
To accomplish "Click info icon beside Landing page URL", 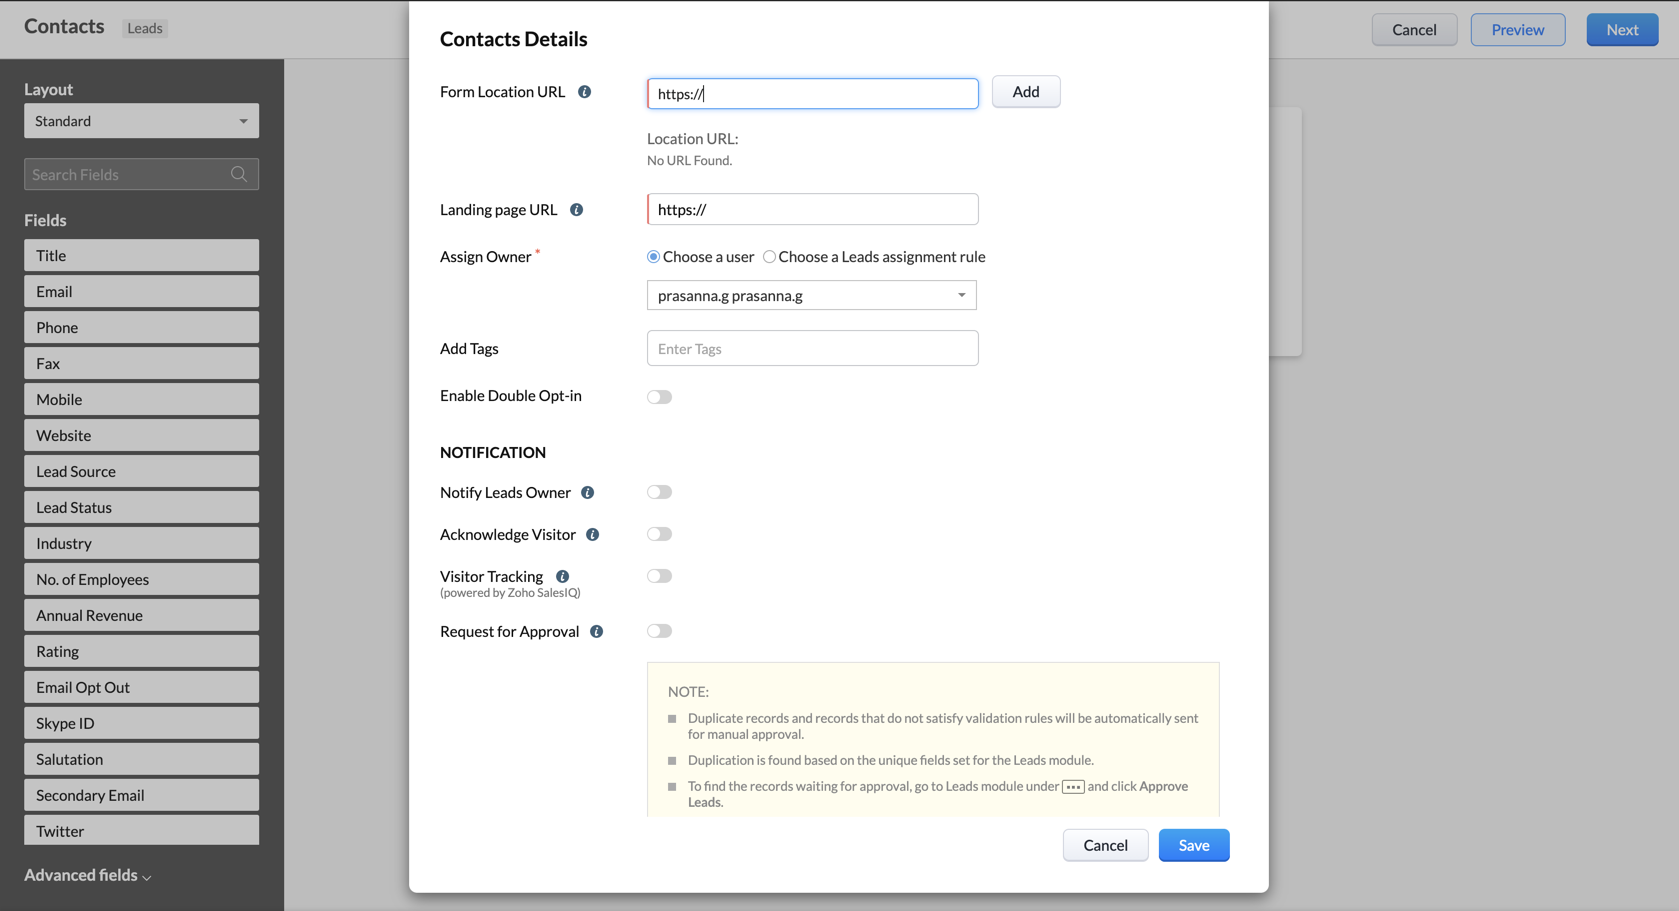I will 577,210.
